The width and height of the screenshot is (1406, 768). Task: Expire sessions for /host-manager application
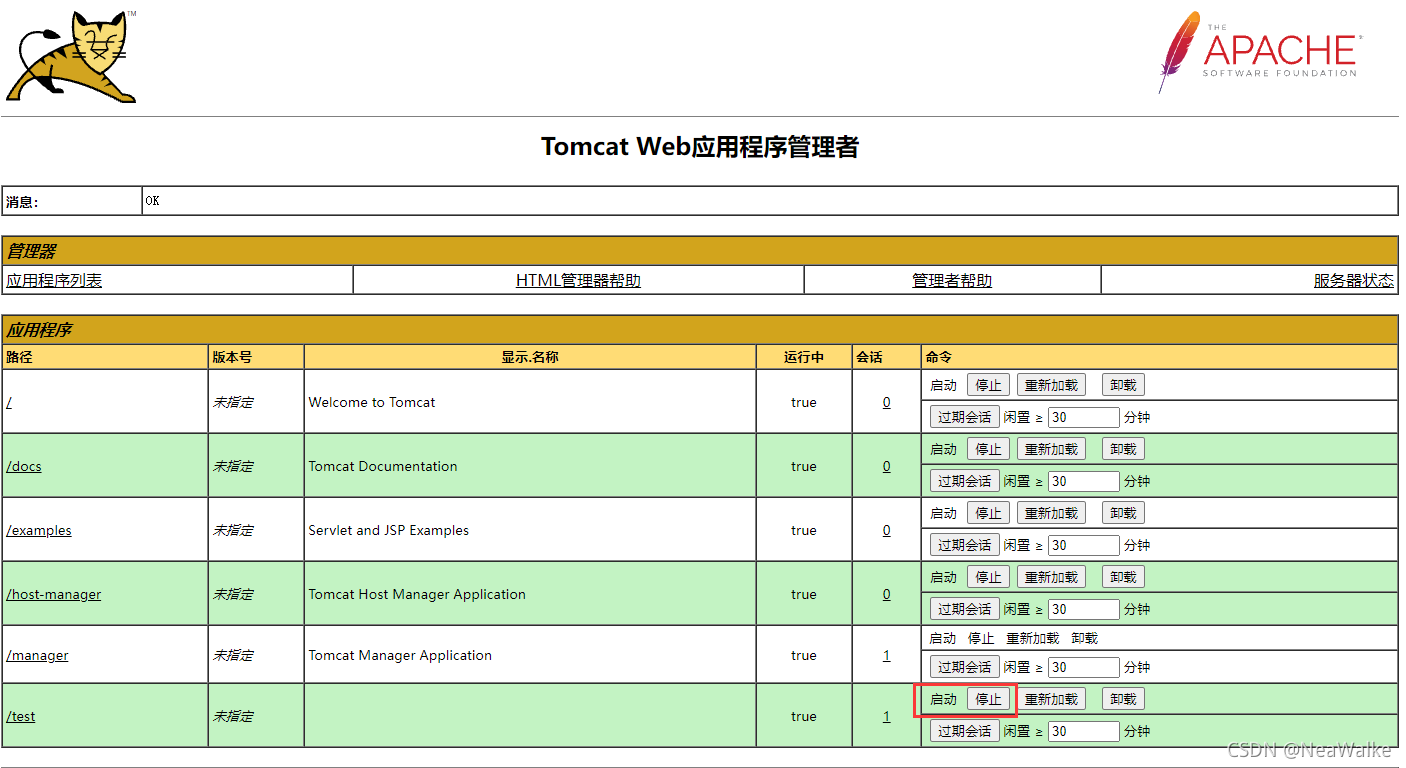click(x=964, y=609)
